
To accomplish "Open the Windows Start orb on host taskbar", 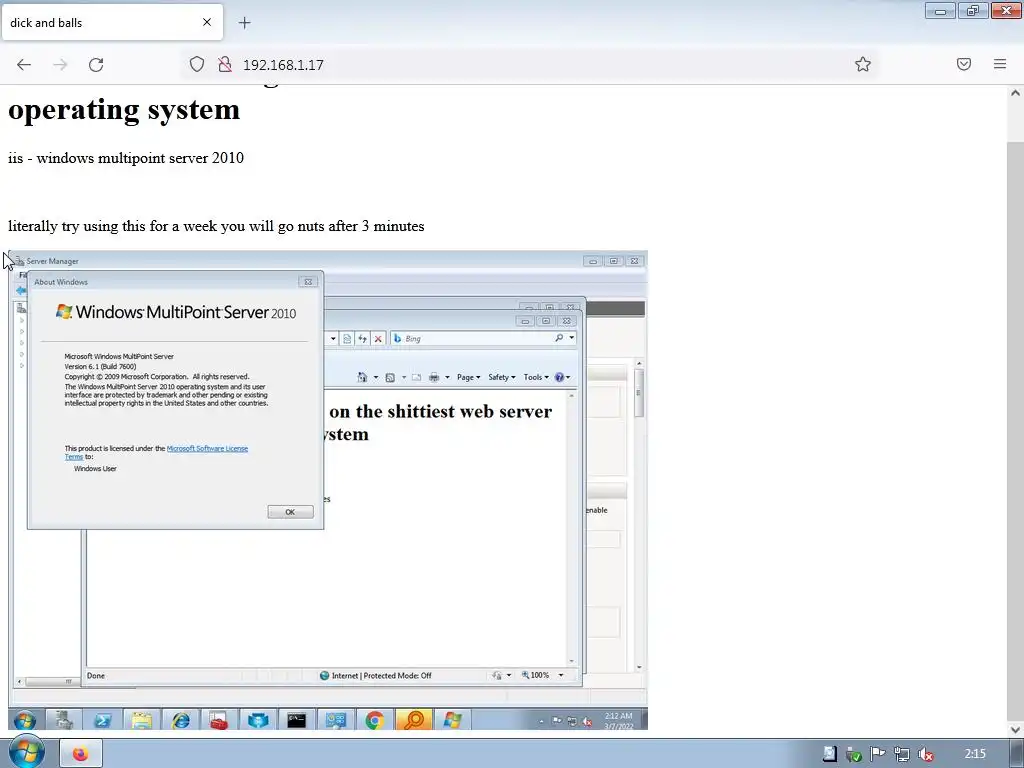I will click(x=26, y=751).
